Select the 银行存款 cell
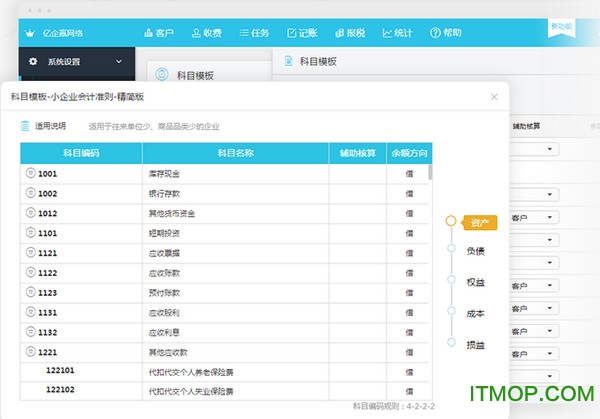This screenshot has height=419, width=600. [x=235, y=194]
